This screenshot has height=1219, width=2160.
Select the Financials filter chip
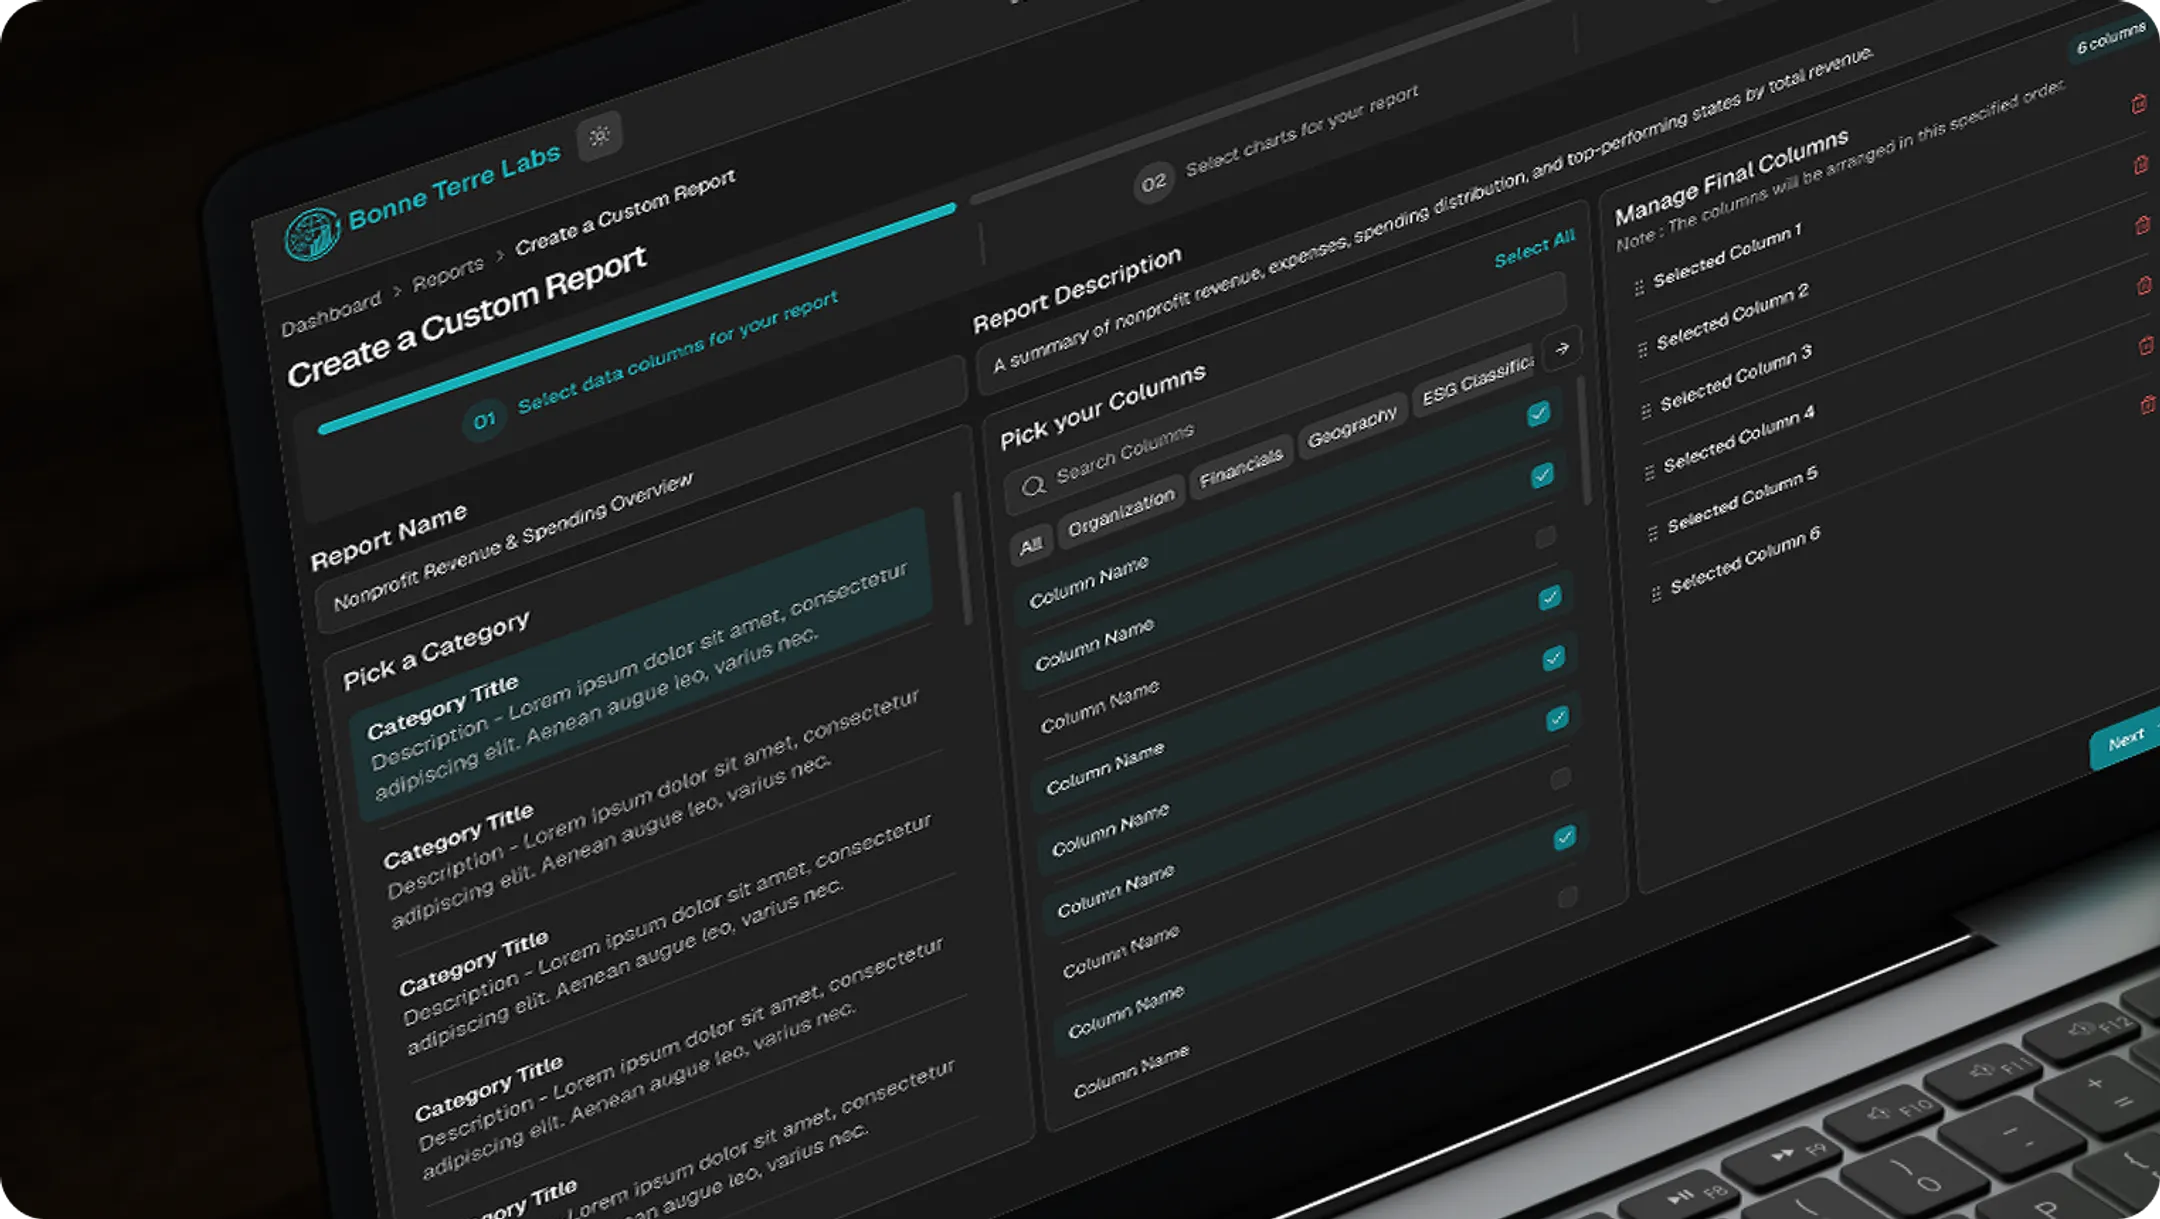tap(1241, 467)
